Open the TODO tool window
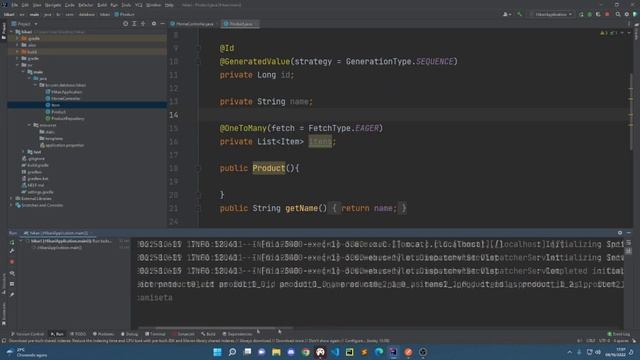 (x=78, y=334)
